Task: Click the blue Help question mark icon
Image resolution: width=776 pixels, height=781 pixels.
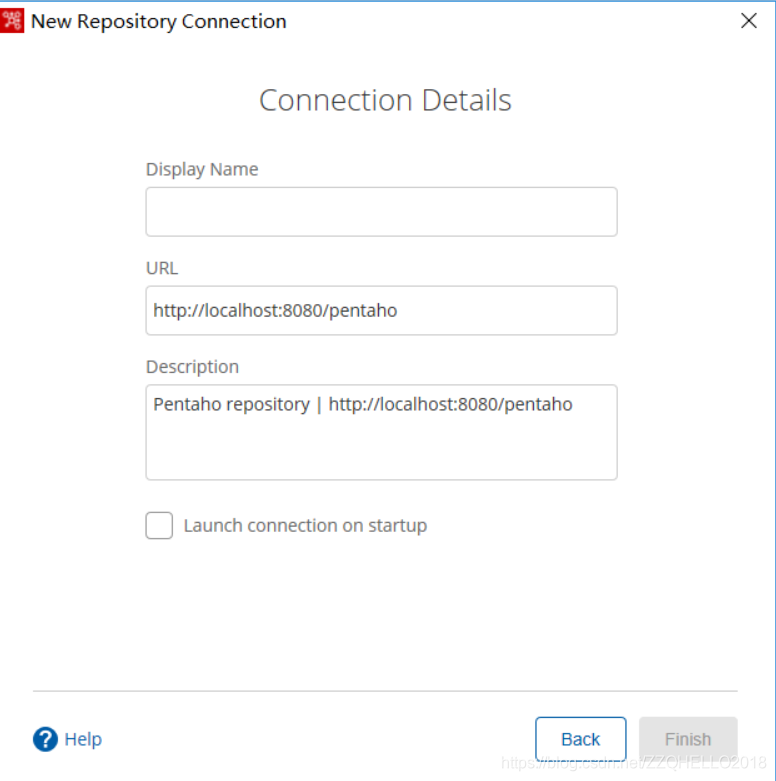Action: click(x=45, y=739)
